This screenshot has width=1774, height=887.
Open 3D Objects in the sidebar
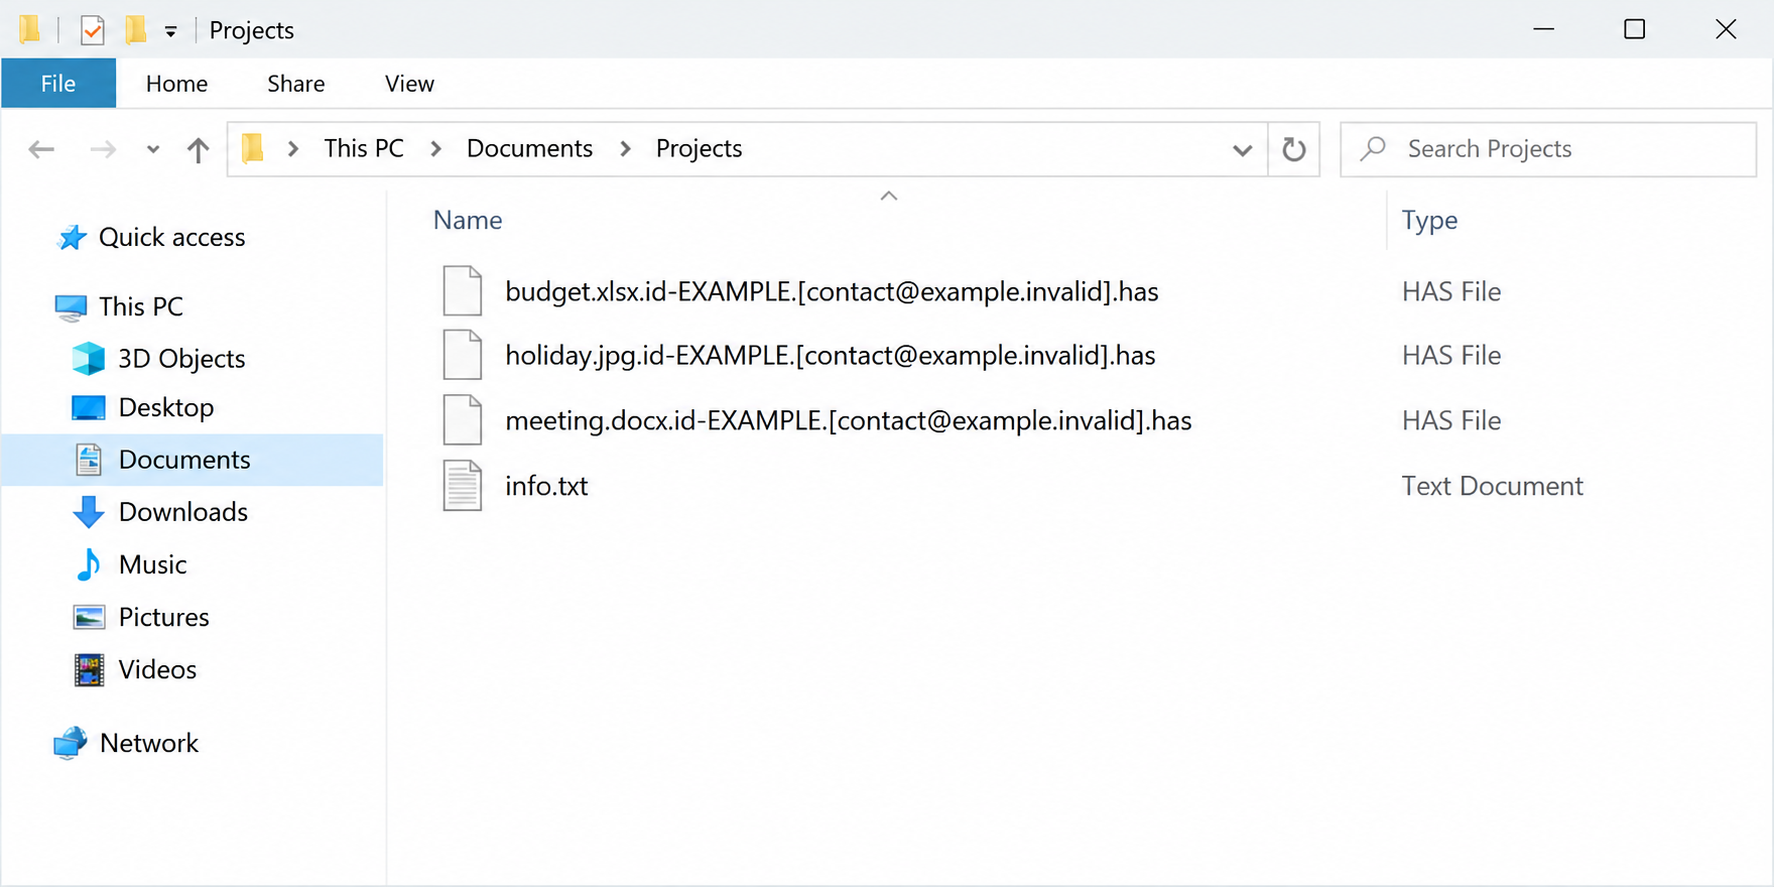pos(182,358)
